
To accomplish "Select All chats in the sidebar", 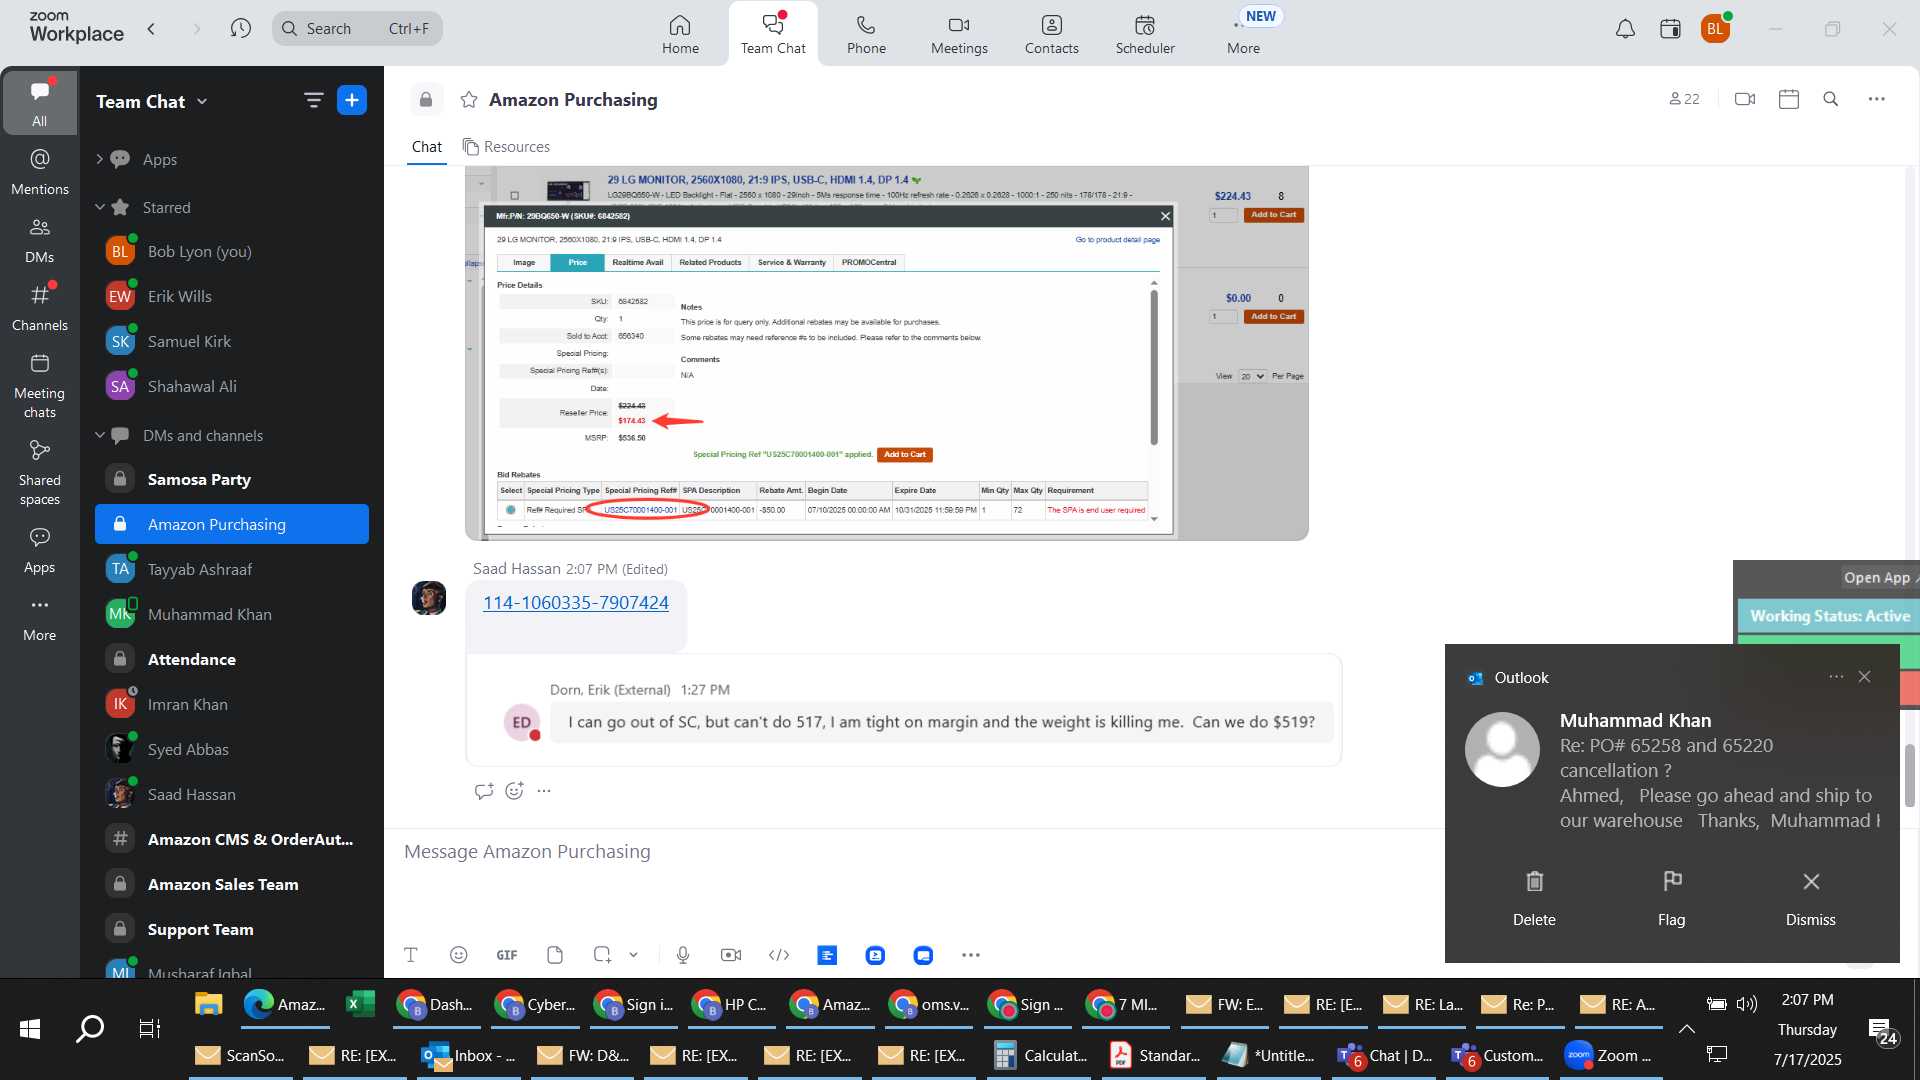I will (x=39, y=102).
